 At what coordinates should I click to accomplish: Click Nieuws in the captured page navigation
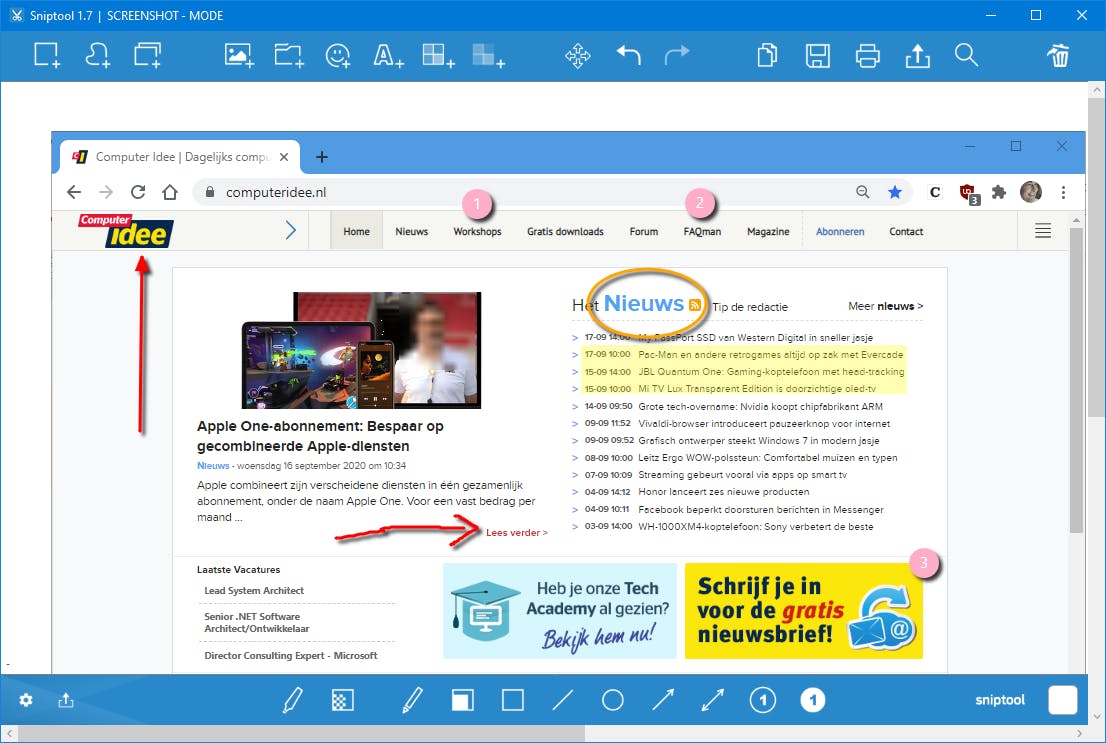pyautogui.click(x=412, y=231)
